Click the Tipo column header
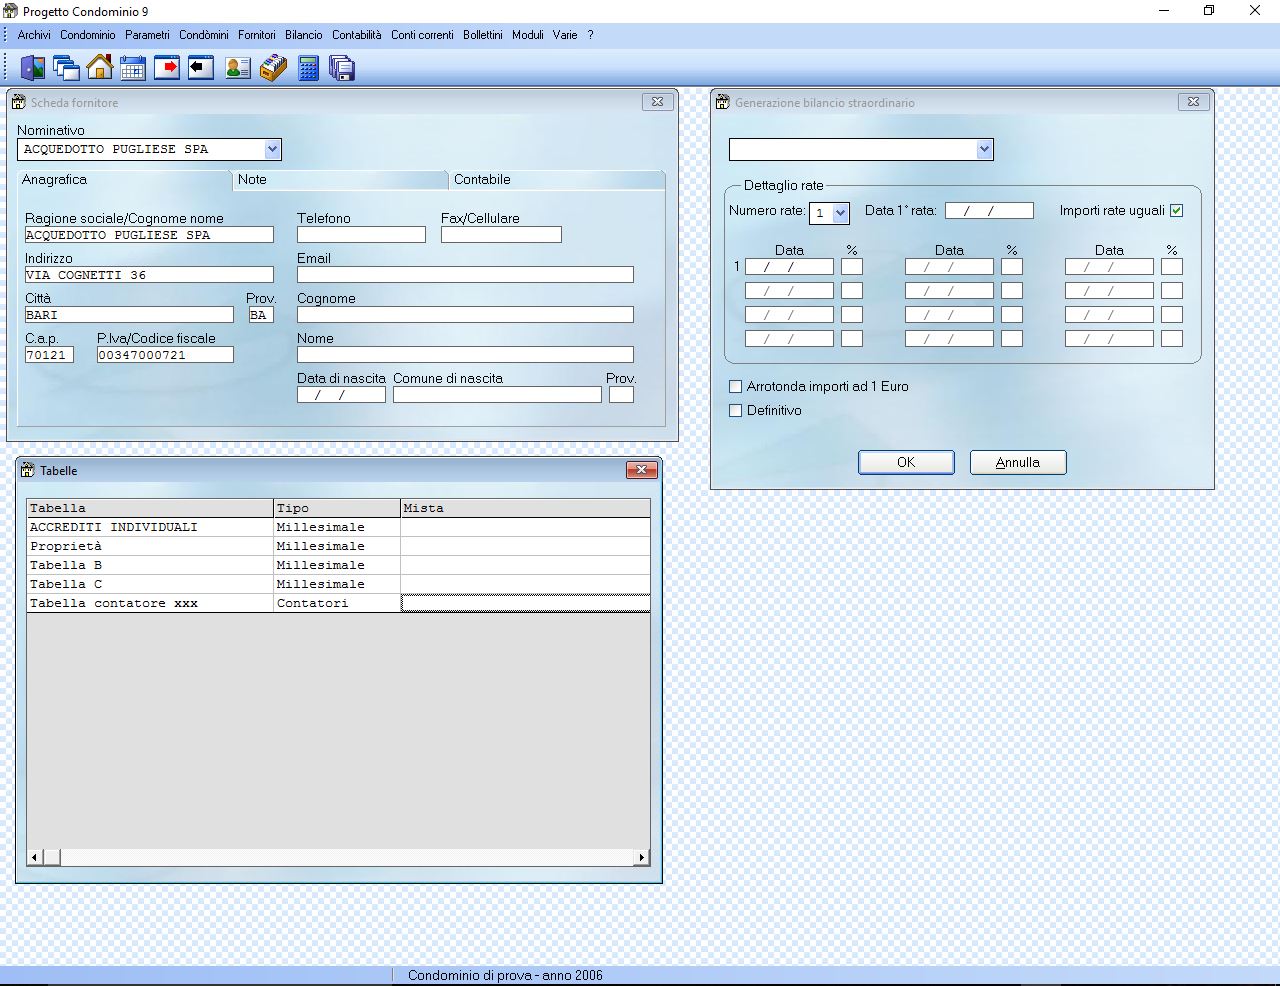This screenshot has width=1280, height=986. click(337, 508)
